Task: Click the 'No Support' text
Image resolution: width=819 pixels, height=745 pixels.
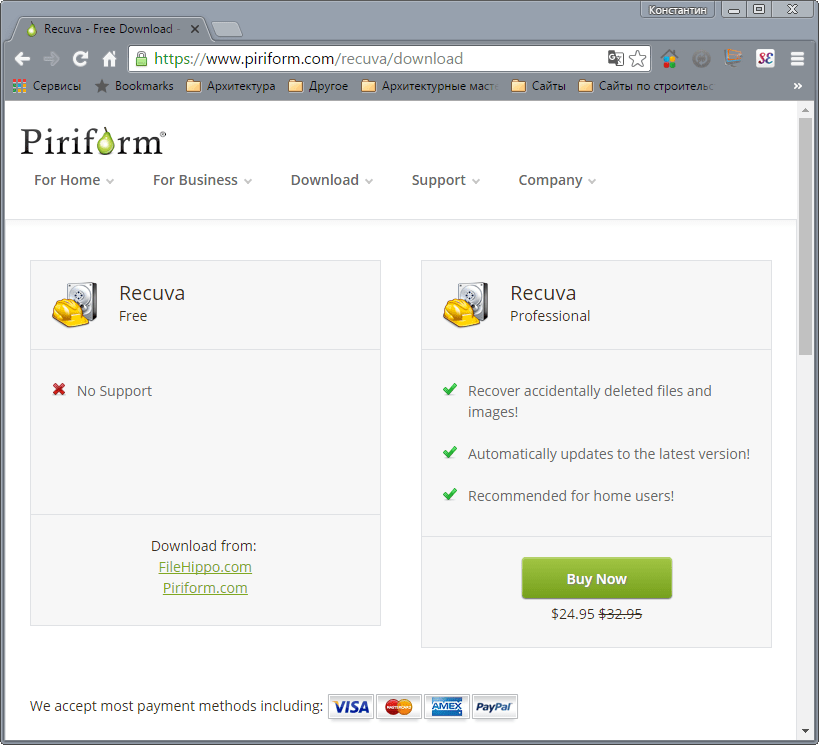Action: pos(114,391)
